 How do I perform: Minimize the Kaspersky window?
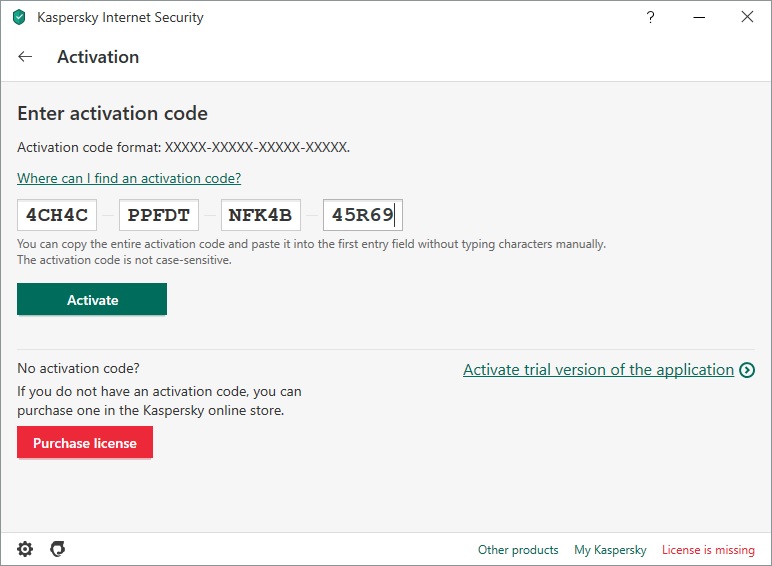point(699,17)
